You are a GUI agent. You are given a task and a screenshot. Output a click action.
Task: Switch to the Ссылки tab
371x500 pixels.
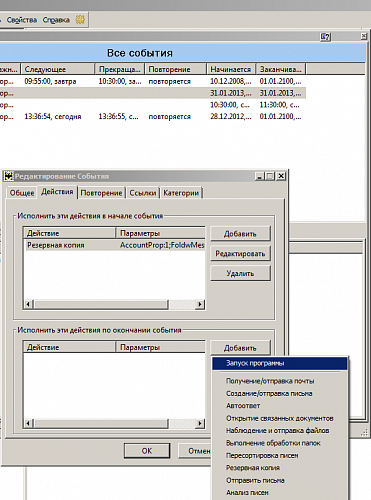143,193
